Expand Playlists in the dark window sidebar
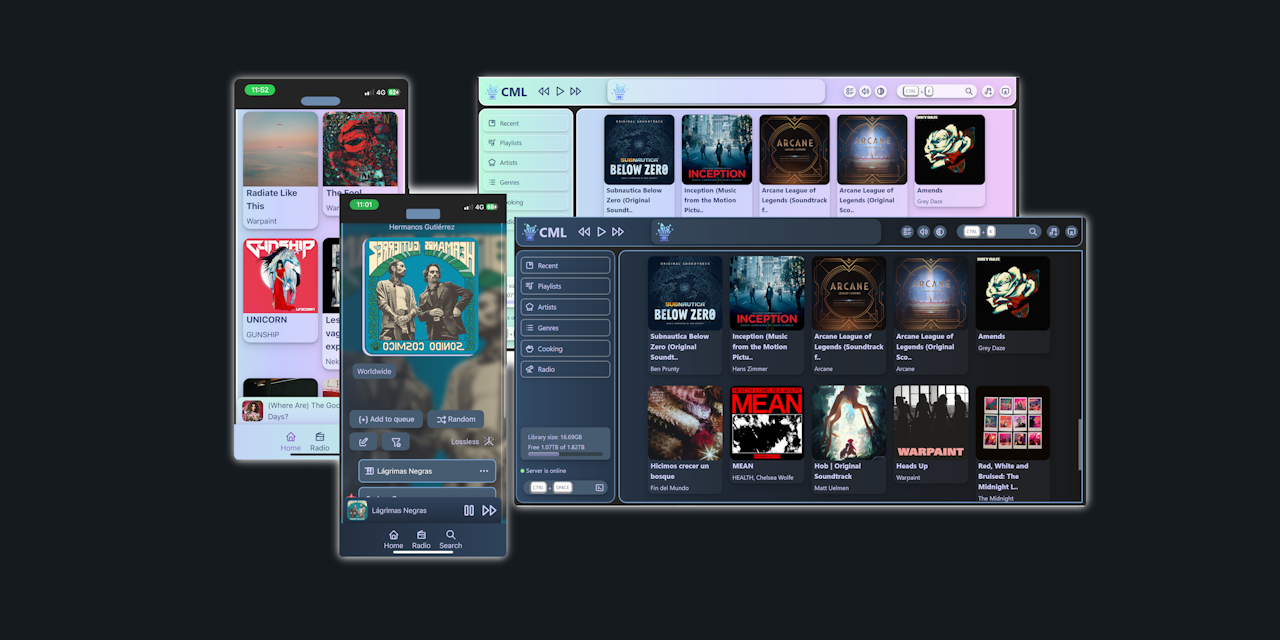 click(565, 286)
